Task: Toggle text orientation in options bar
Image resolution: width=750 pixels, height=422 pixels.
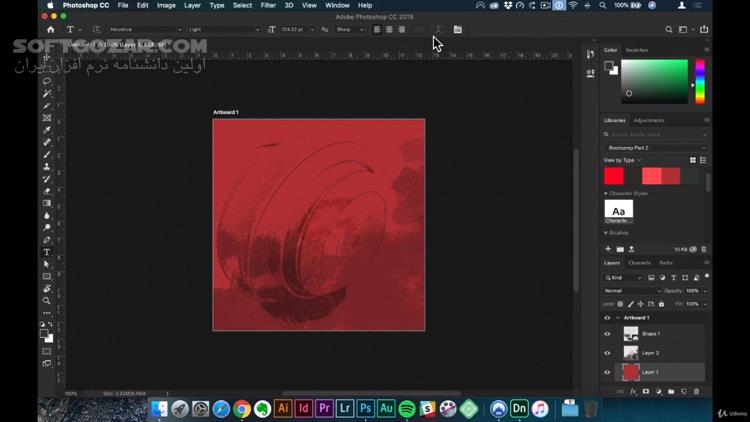Action: point(96,29)
